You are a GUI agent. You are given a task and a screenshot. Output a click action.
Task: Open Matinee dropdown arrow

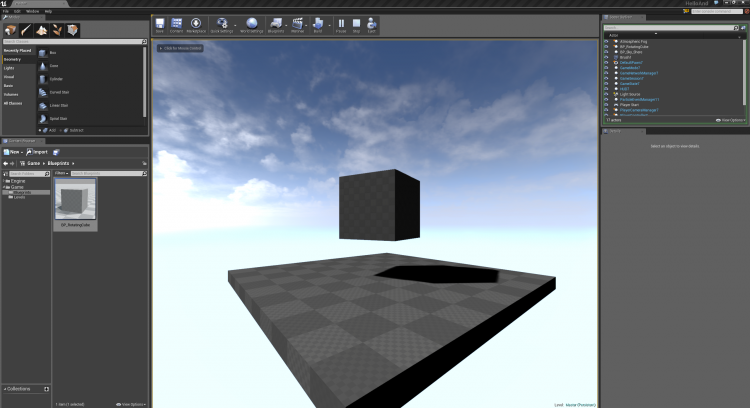click(x=307, y=25)
